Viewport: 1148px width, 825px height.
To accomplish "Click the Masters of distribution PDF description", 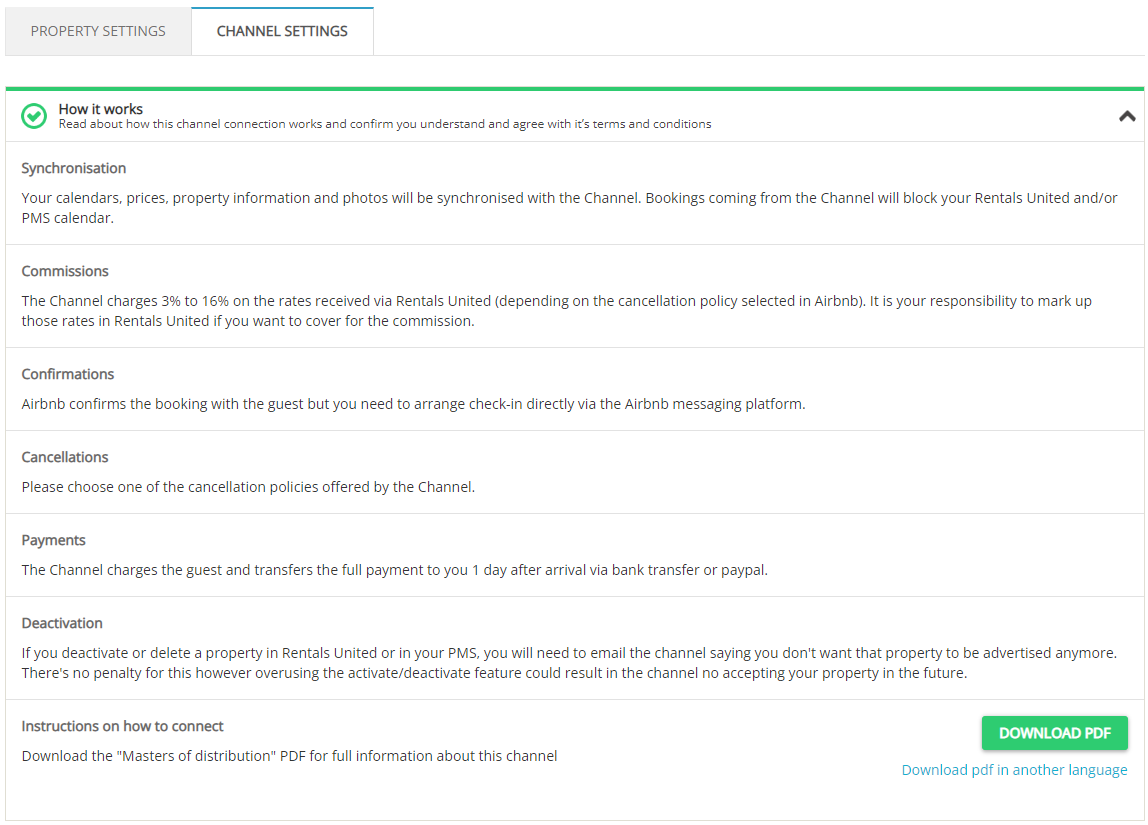I will coord(289,756).
